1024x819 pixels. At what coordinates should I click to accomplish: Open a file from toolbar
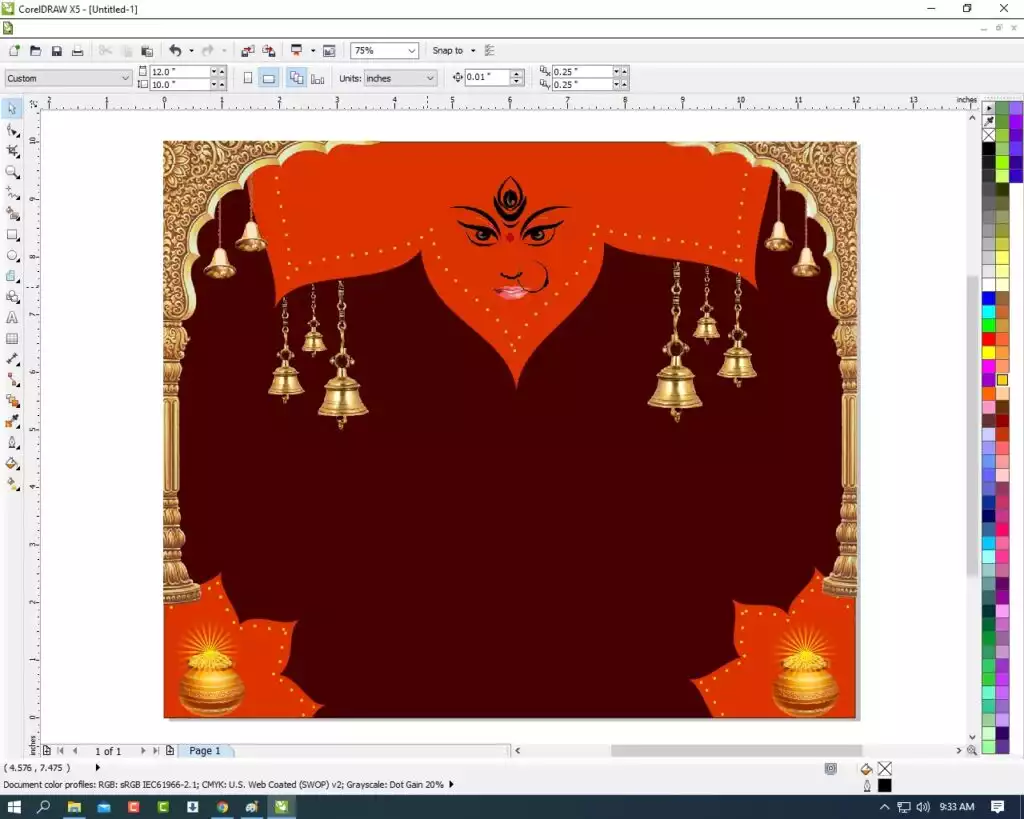point(35,51)
